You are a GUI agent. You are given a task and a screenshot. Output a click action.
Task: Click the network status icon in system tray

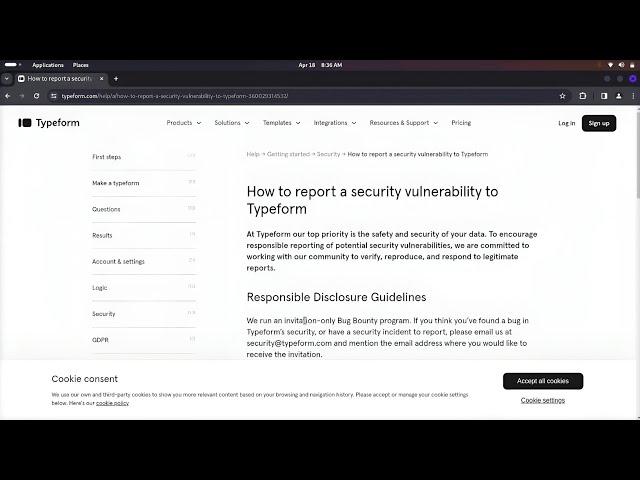pyautogui.click(x=611, y=65)
